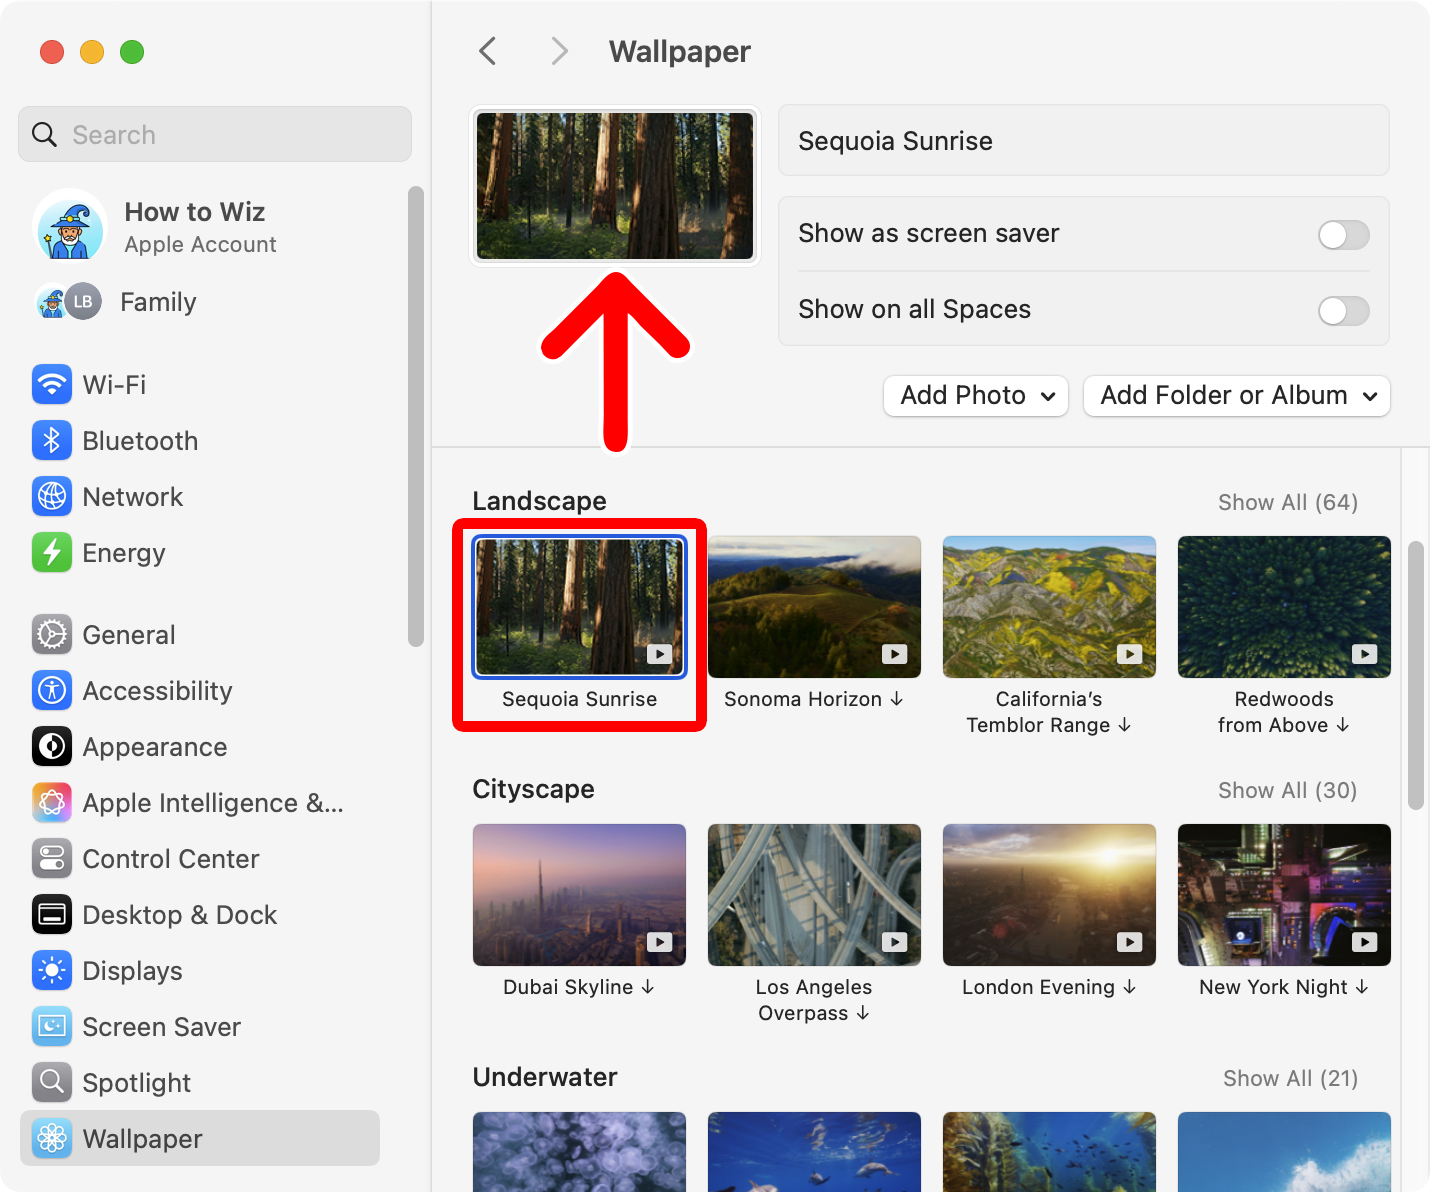Show all 30 Cityscape wallpapers
The image size is (1430, 1192).
click(1288, 790)
